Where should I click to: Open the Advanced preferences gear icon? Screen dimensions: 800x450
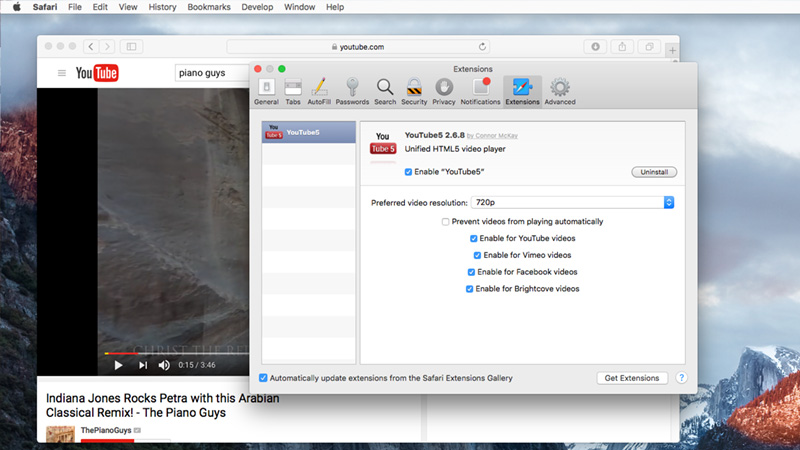click(x=560, y=91)
